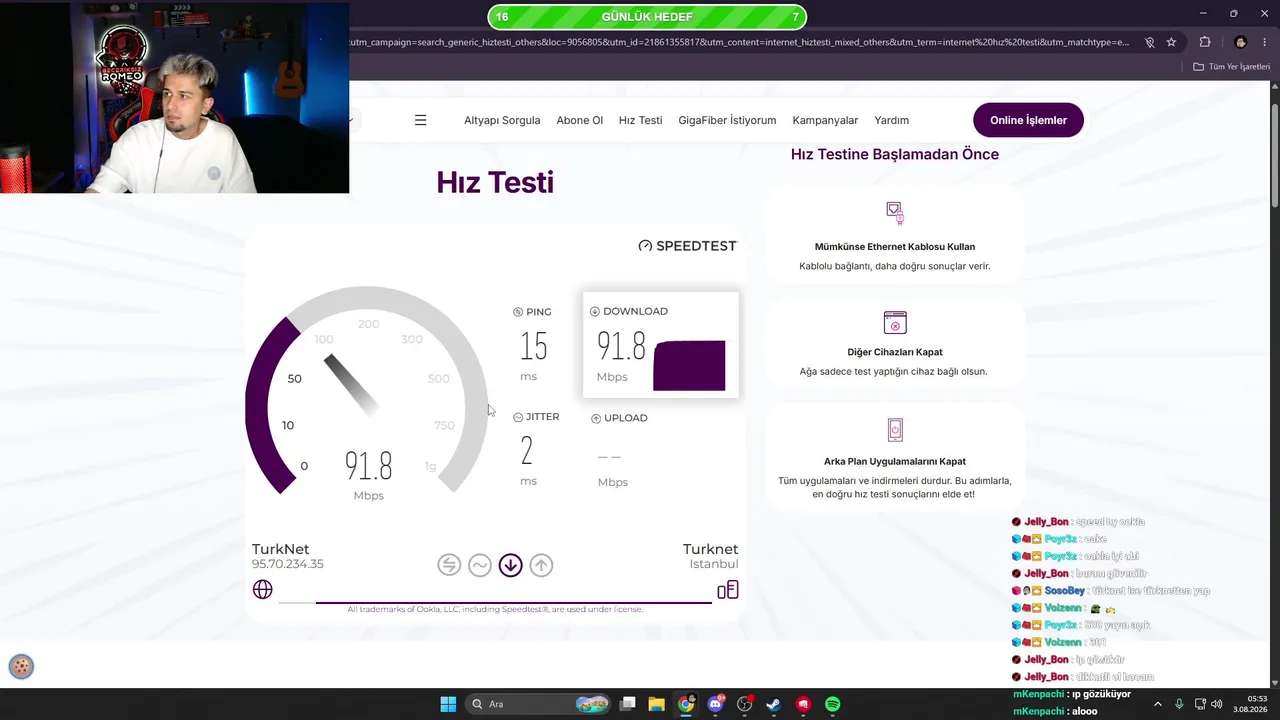Viewport: 1280px width, 720px height.
Task: Open Steam from the taskbar
Action: [774, 704]
